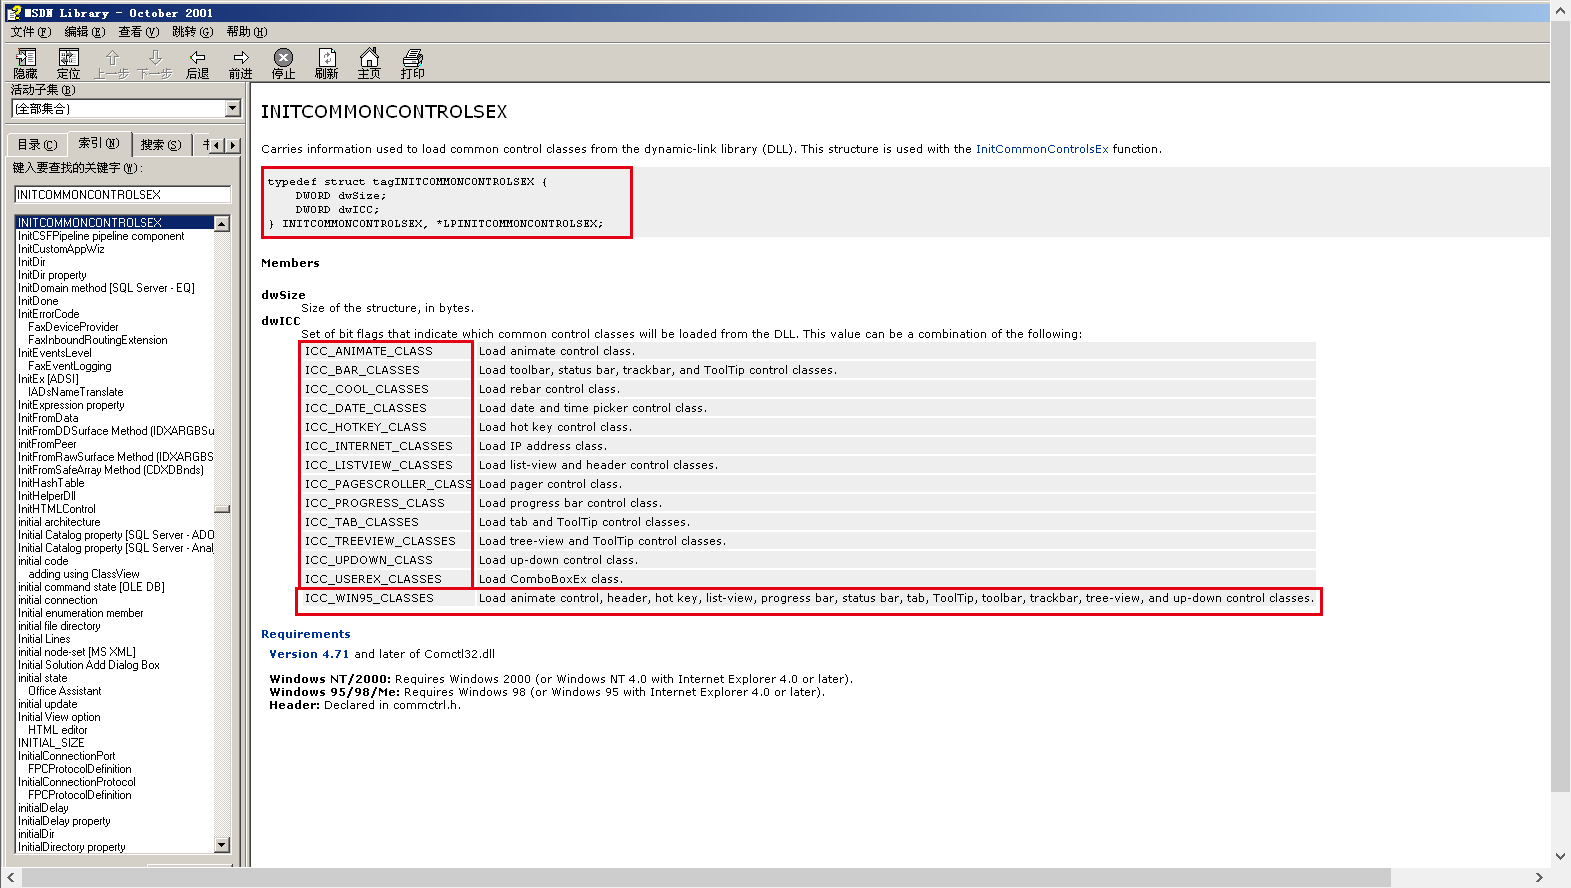Viewport: 1571px width, 888px height.
Task: Switch to the 目录 (Contents) tab
Action: pyautogui.click(x=37, y=145)
